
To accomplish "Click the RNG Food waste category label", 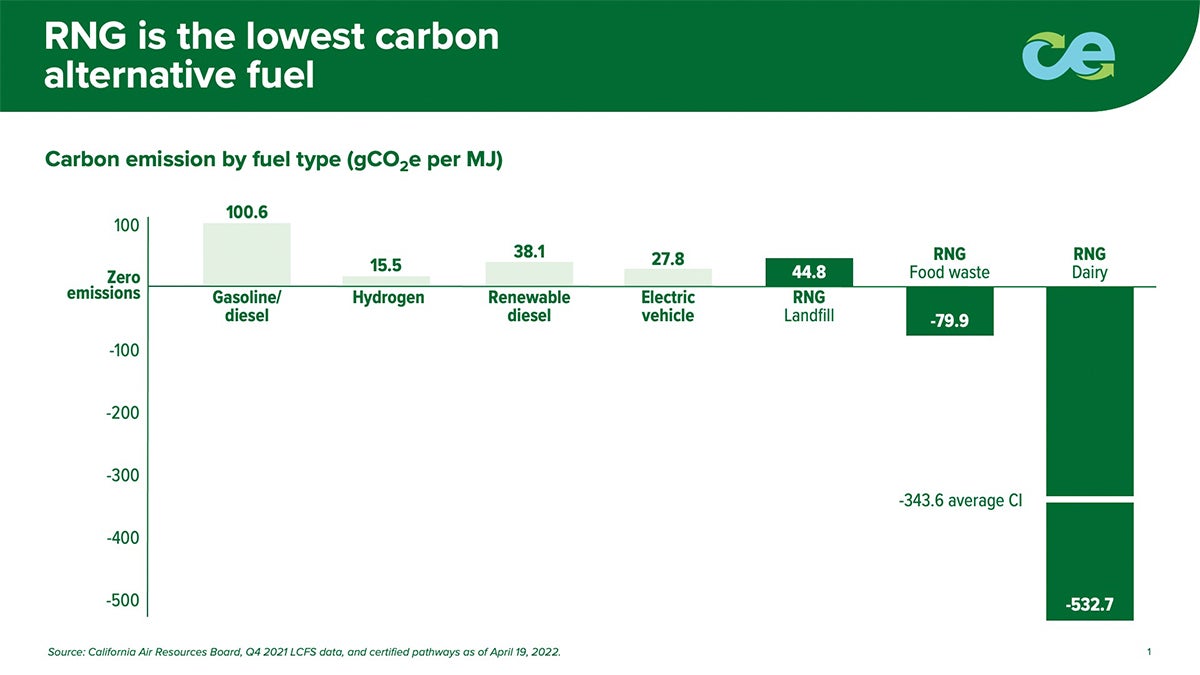I will coord(949,263).
